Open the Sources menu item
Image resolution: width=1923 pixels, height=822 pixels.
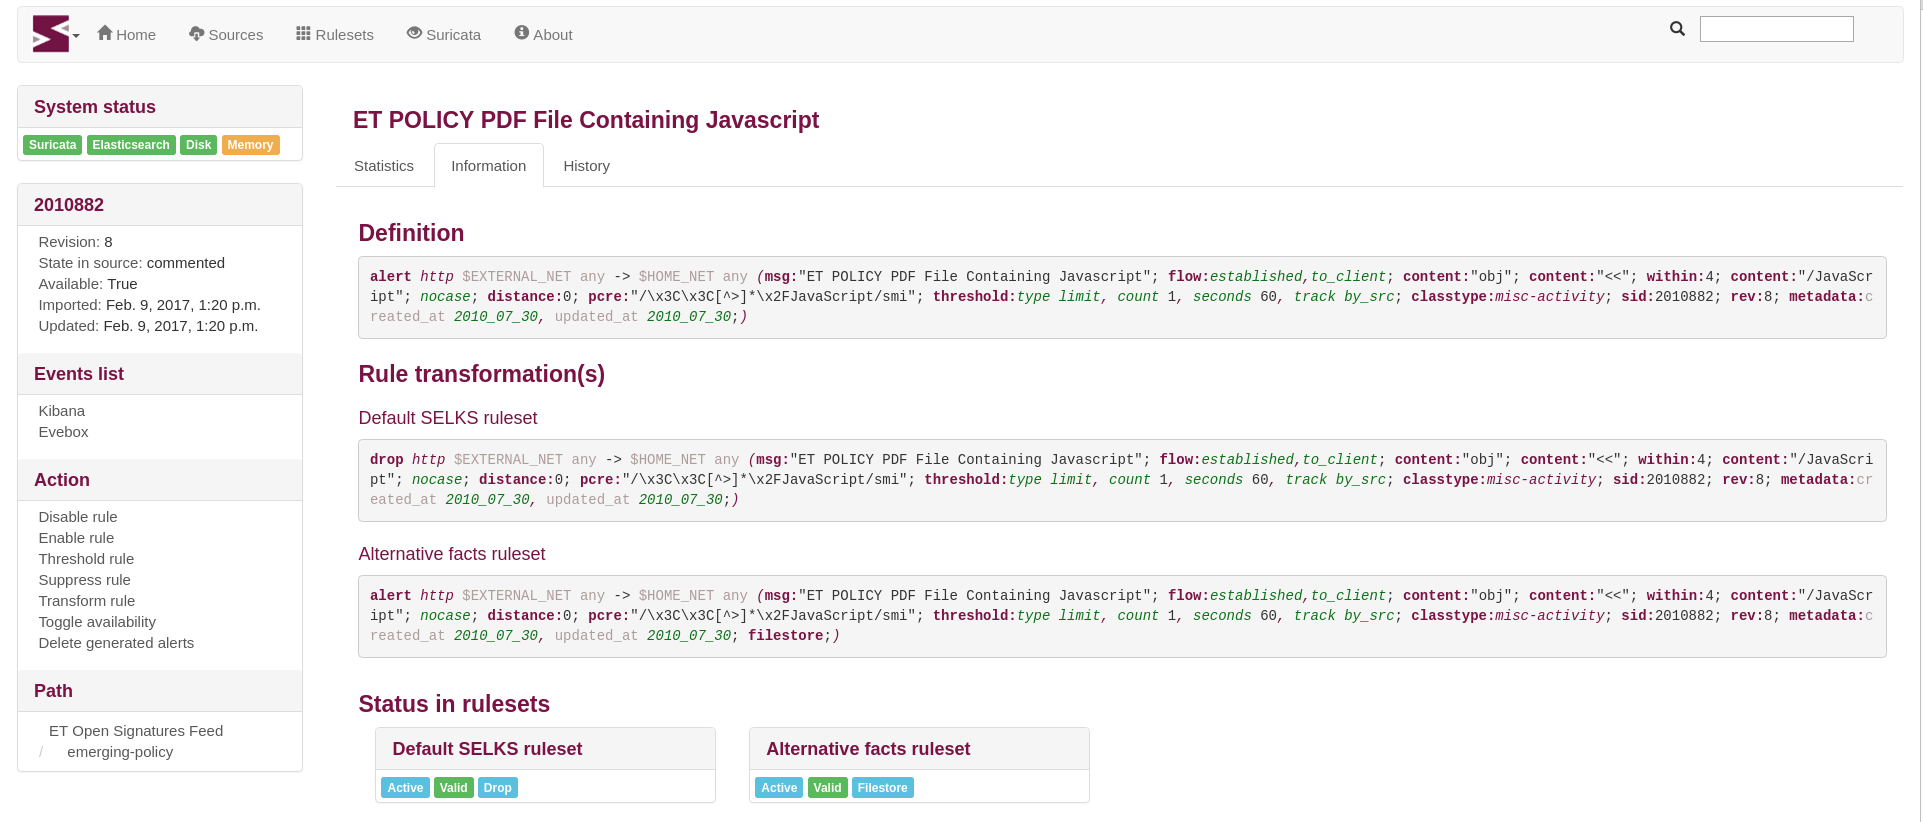[x=226, y=34]
